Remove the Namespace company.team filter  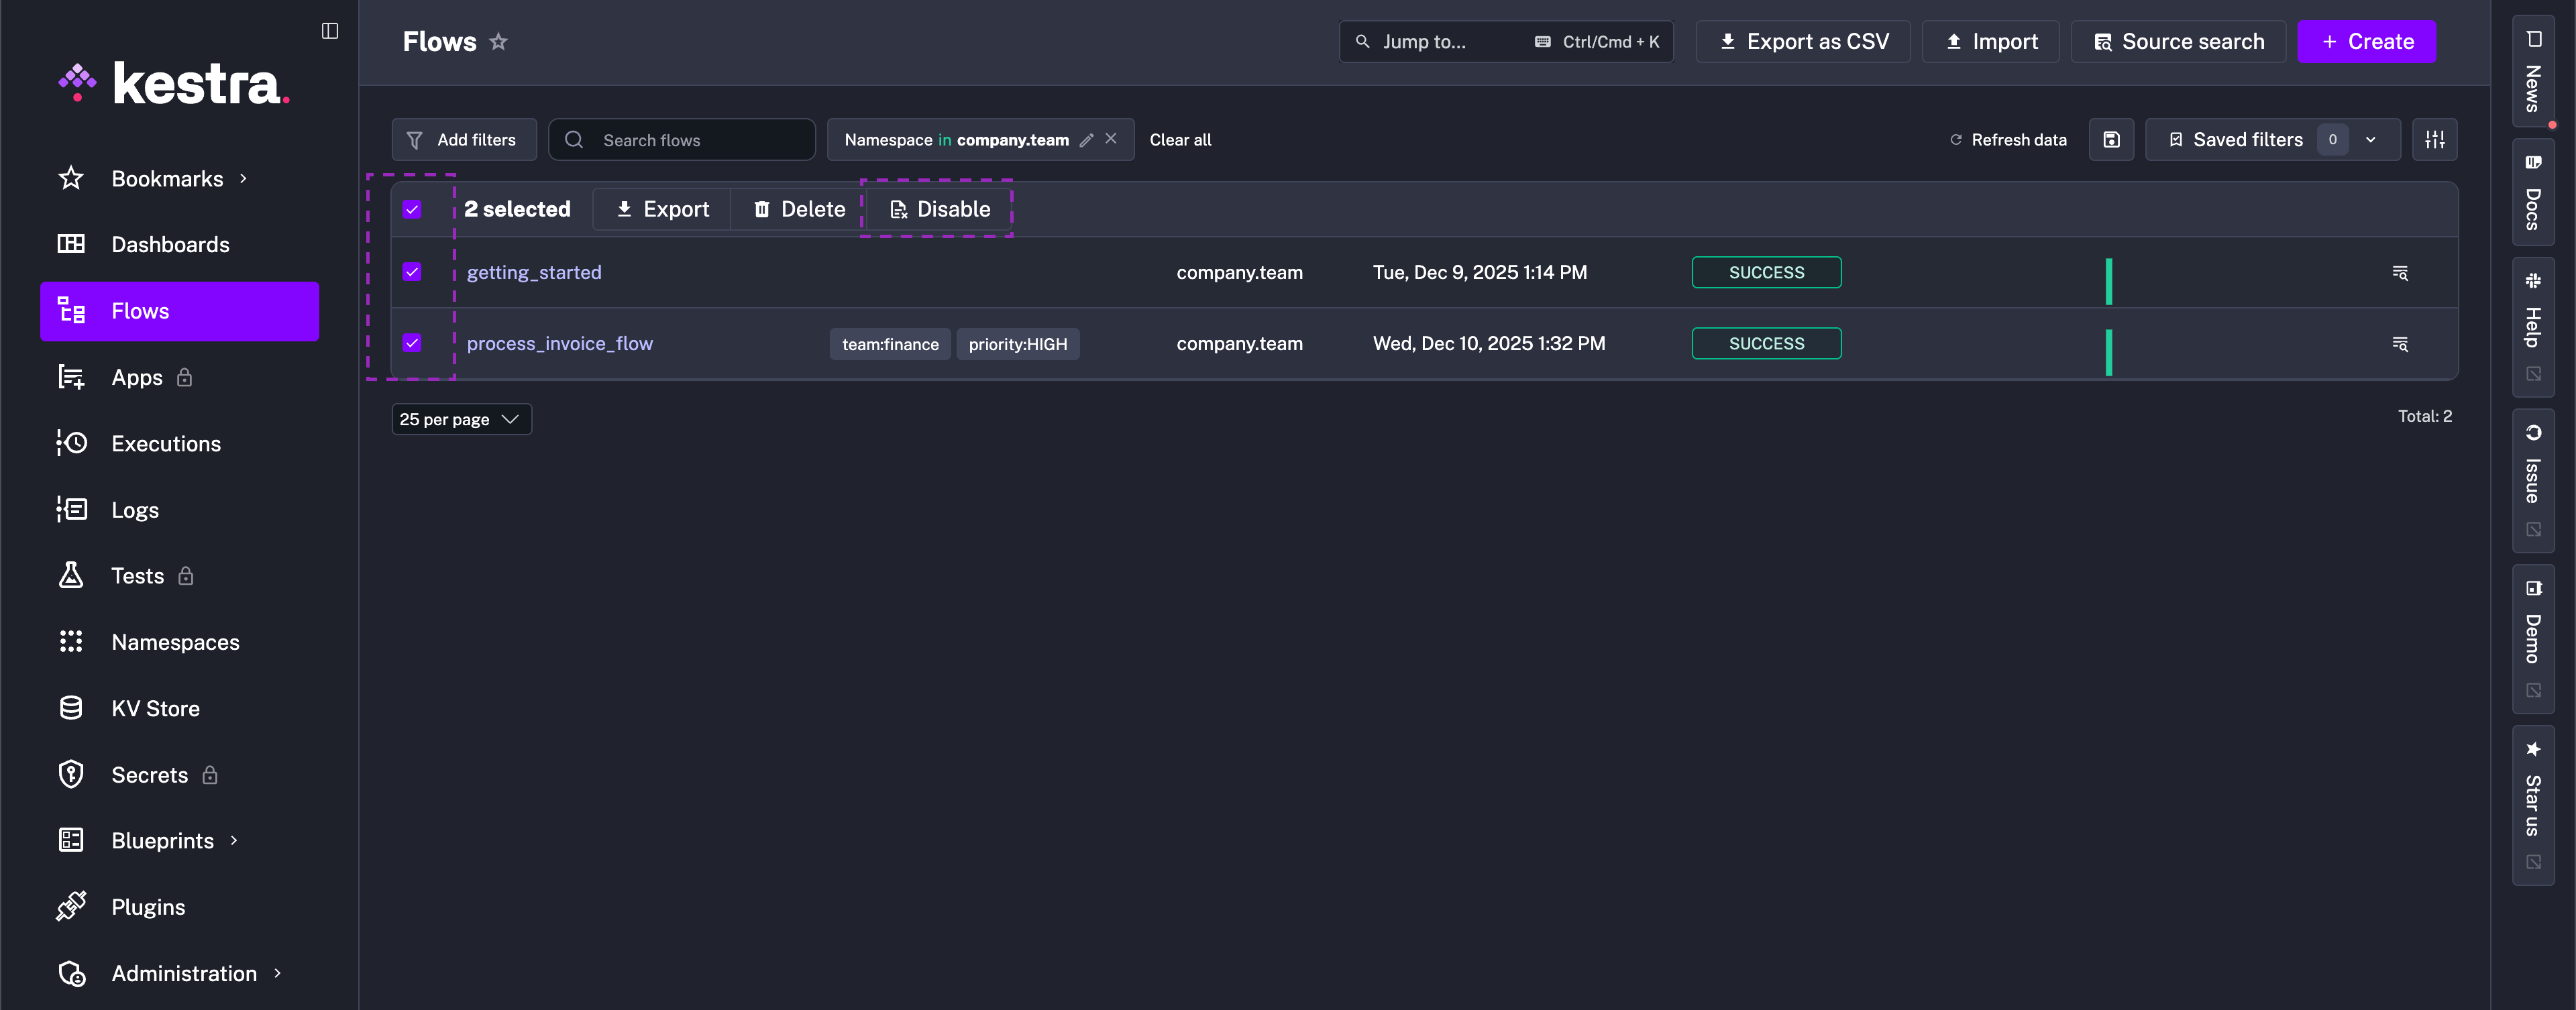pos(1111,139)
